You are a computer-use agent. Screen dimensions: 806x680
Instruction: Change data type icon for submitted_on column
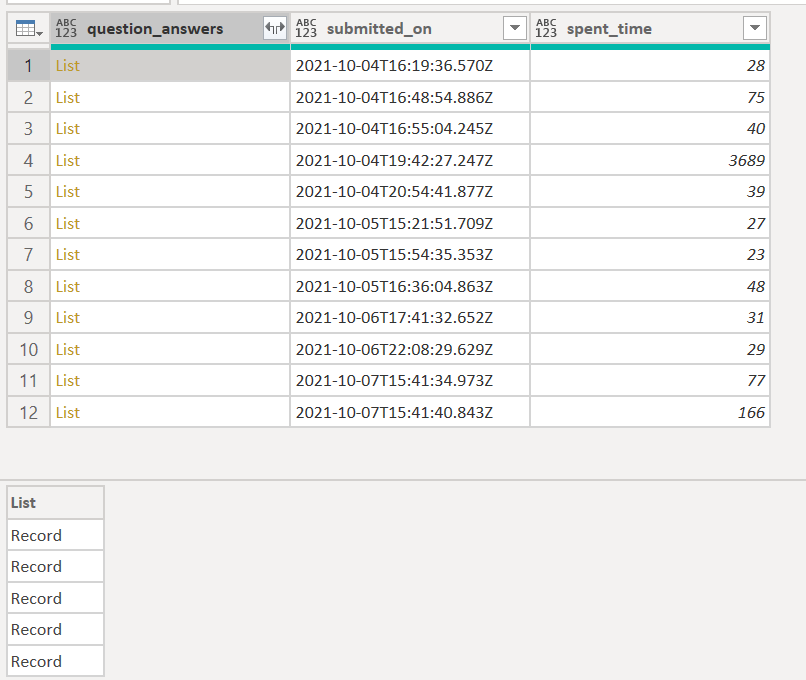[306, 28]
